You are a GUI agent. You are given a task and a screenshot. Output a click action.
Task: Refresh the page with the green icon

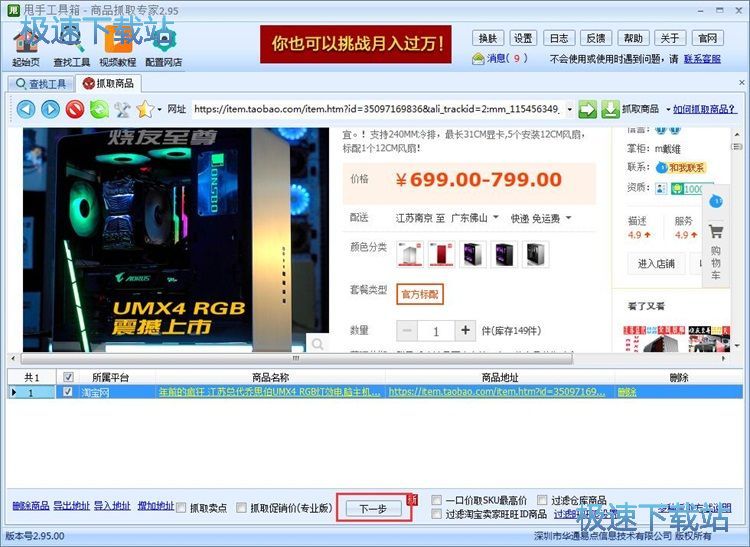[99, 109]
